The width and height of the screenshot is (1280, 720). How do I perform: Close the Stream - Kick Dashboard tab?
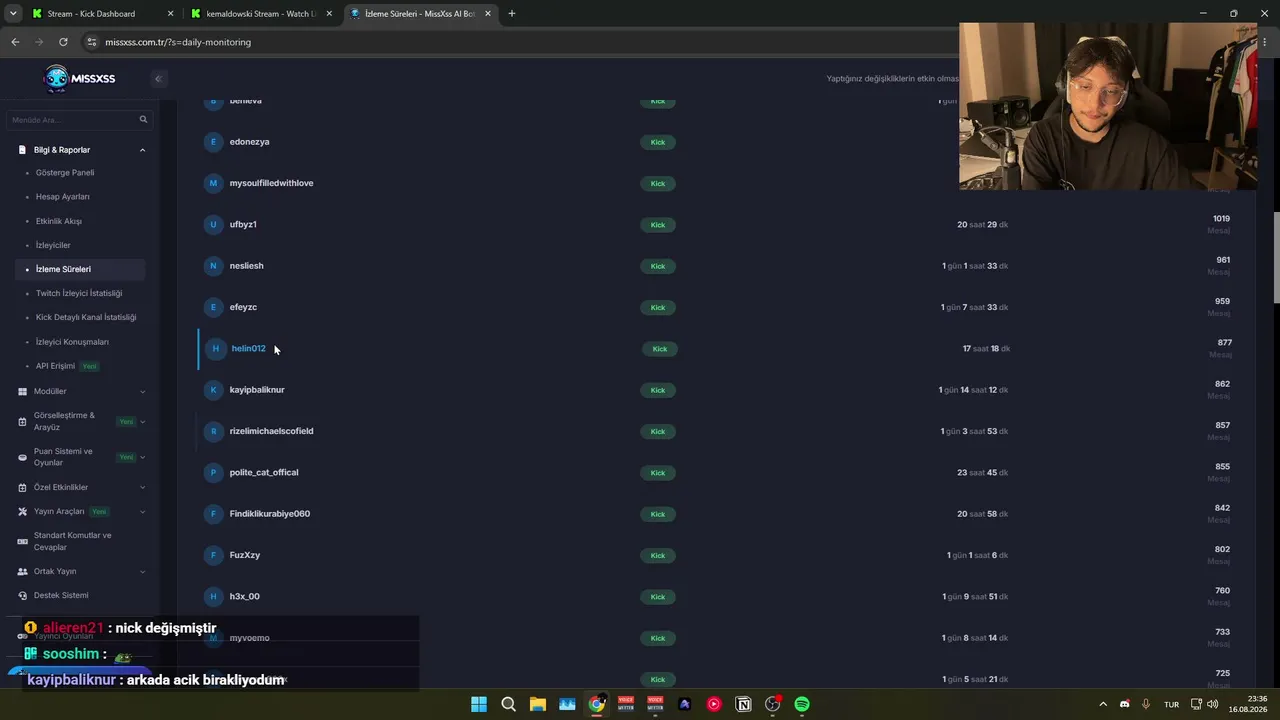coord(171,14)
